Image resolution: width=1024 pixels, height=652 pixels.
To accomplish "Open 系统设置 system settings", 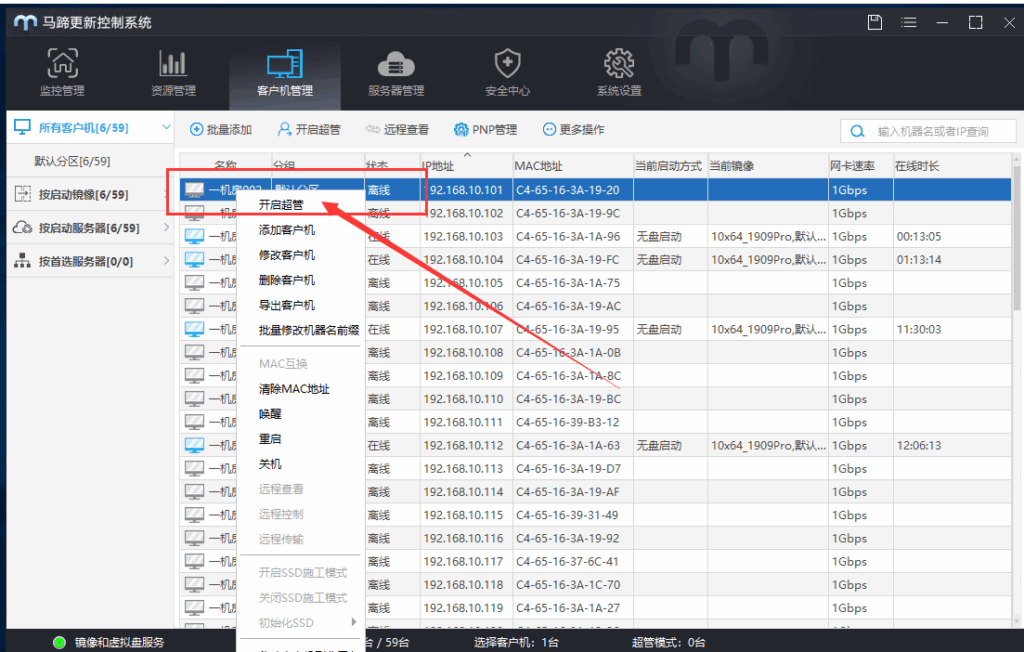I will [x=619, y=73].
